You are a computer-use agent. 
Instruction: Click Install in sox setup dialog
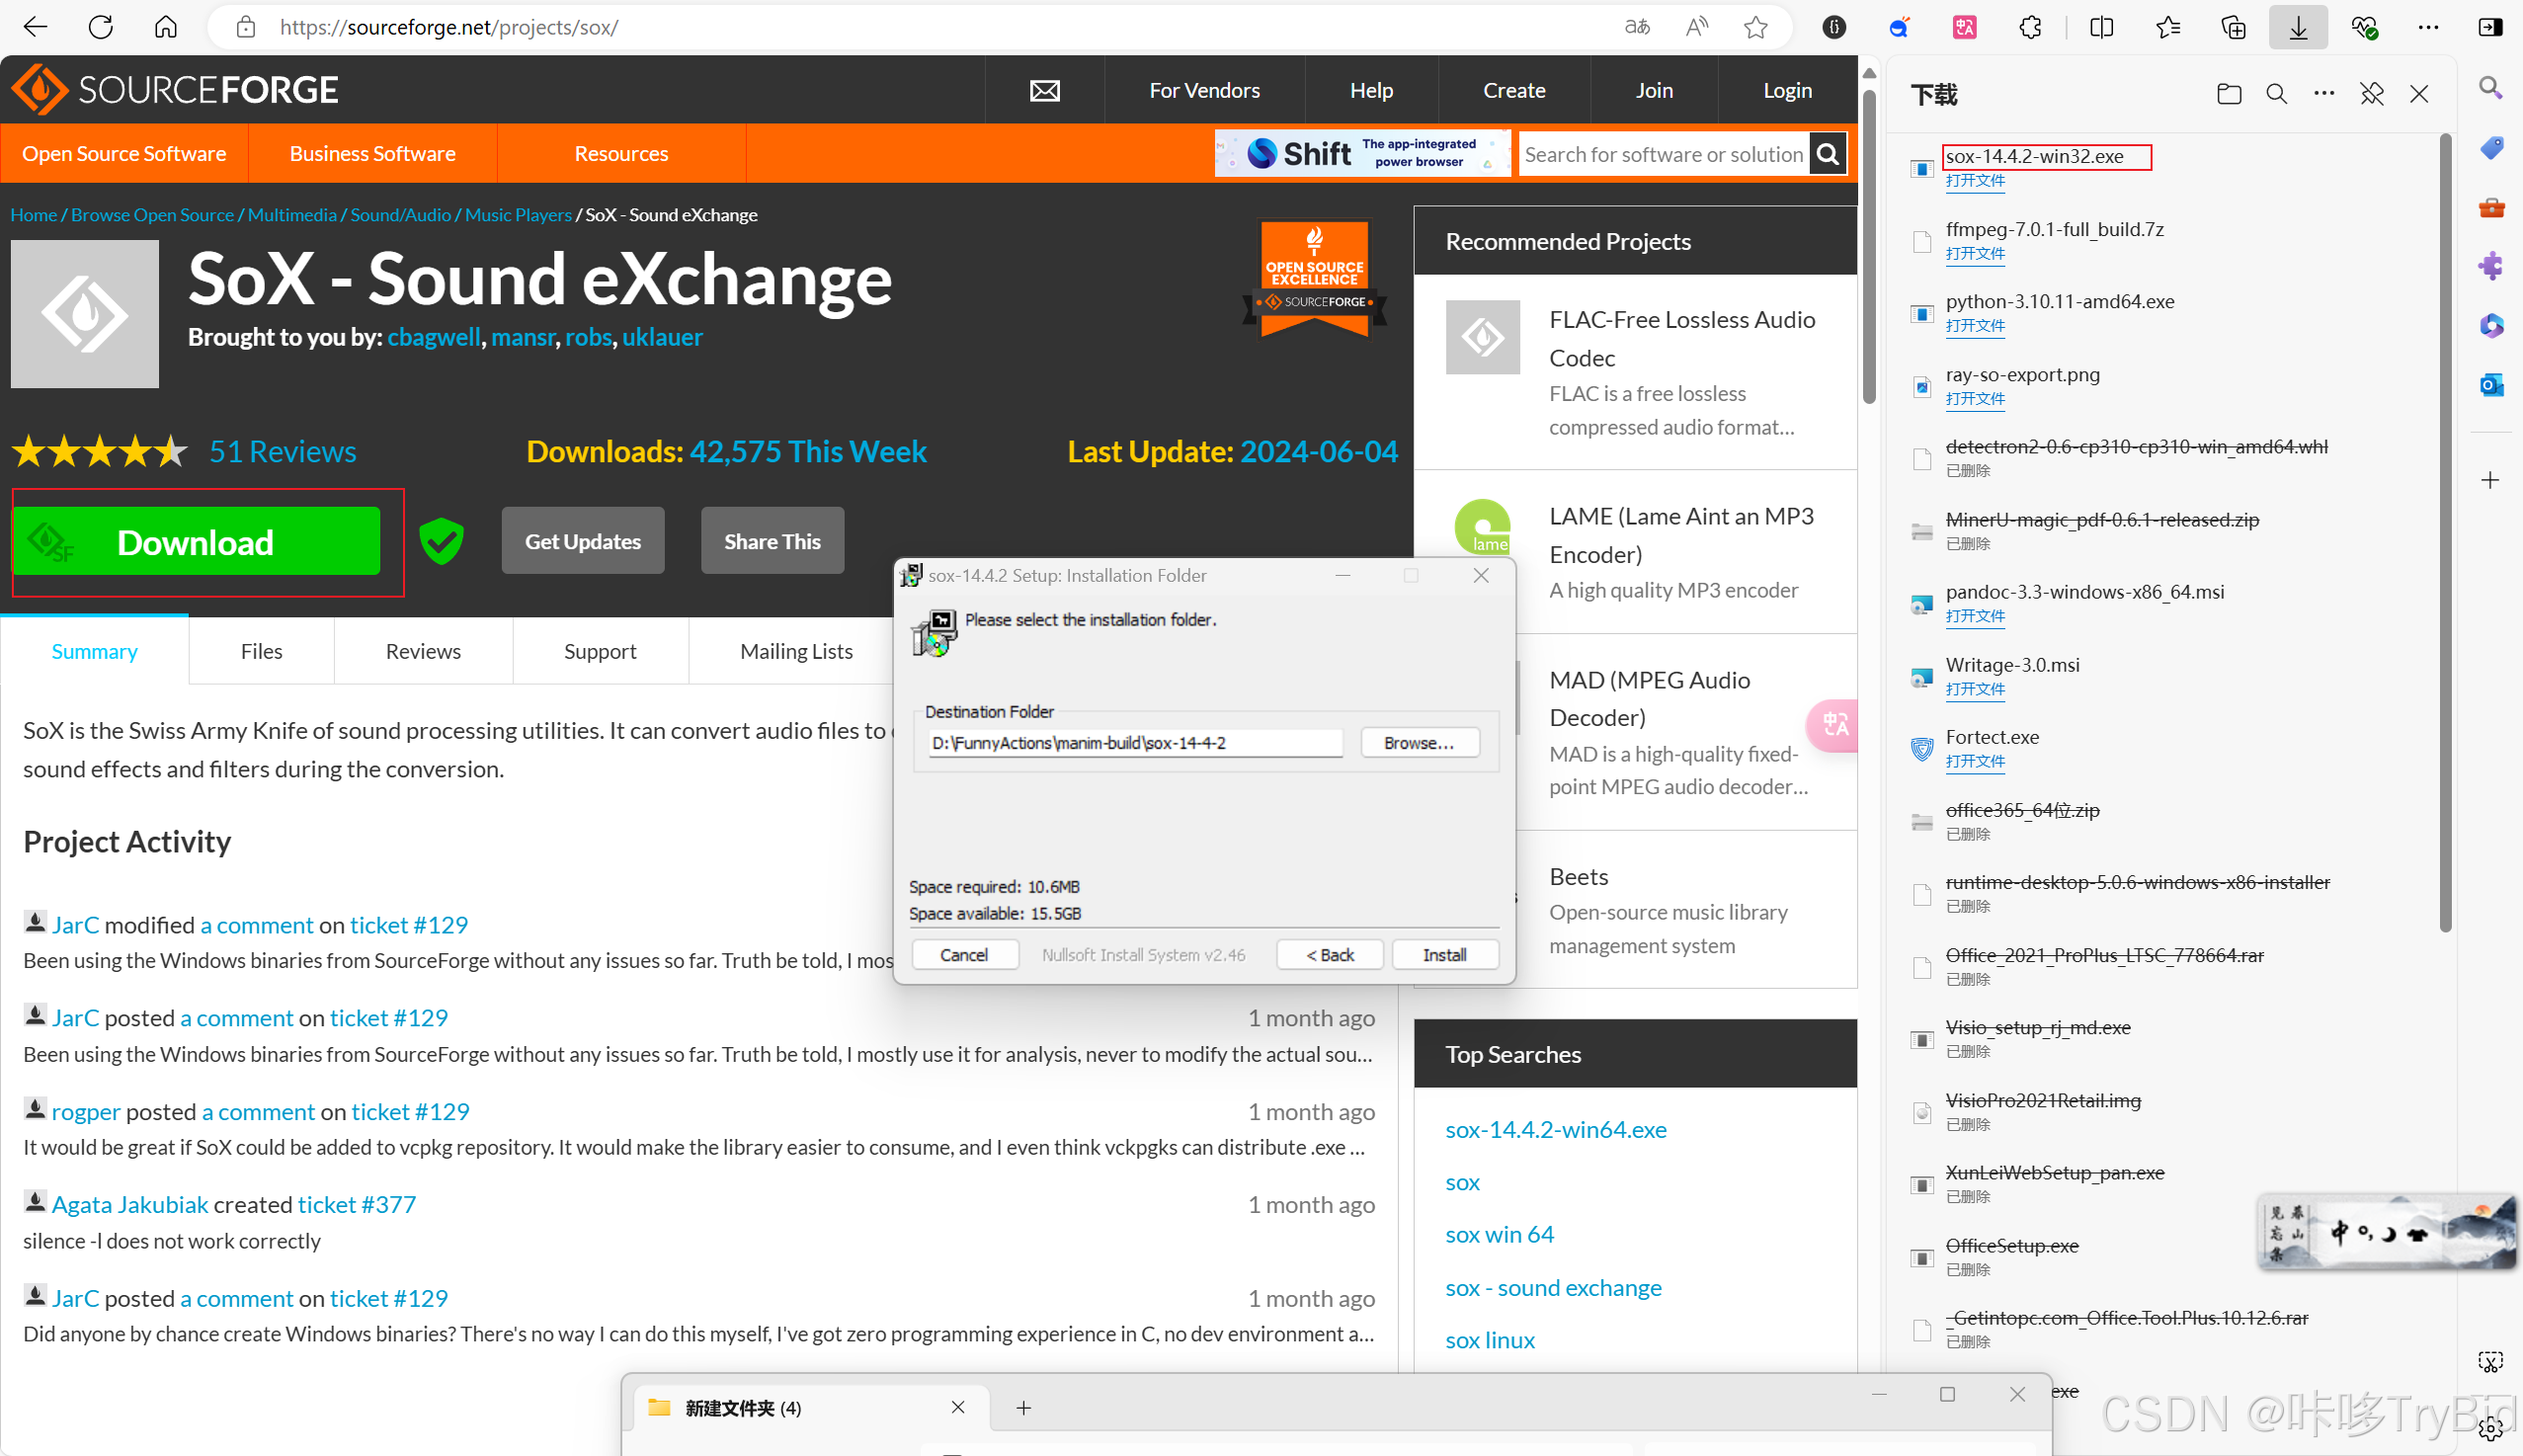click(x=1444, y=955)
